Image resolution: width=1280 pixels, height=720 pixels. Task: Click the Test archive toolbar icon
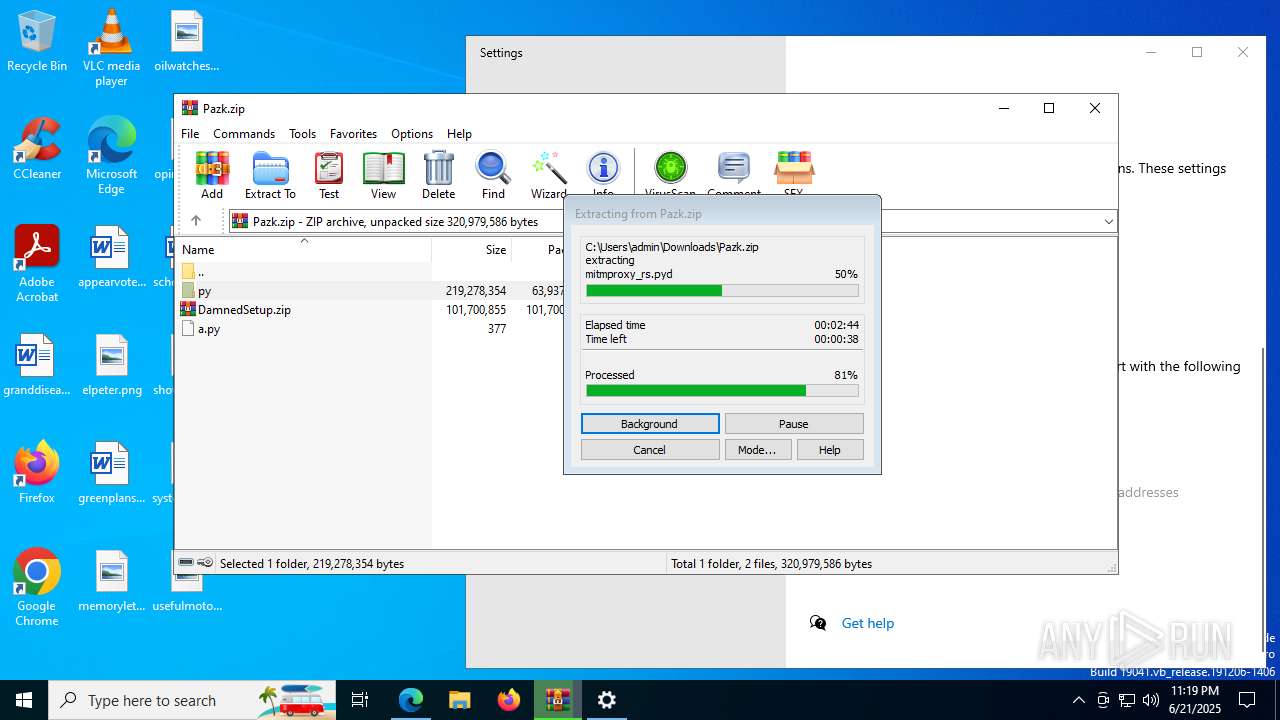(329, 175)
